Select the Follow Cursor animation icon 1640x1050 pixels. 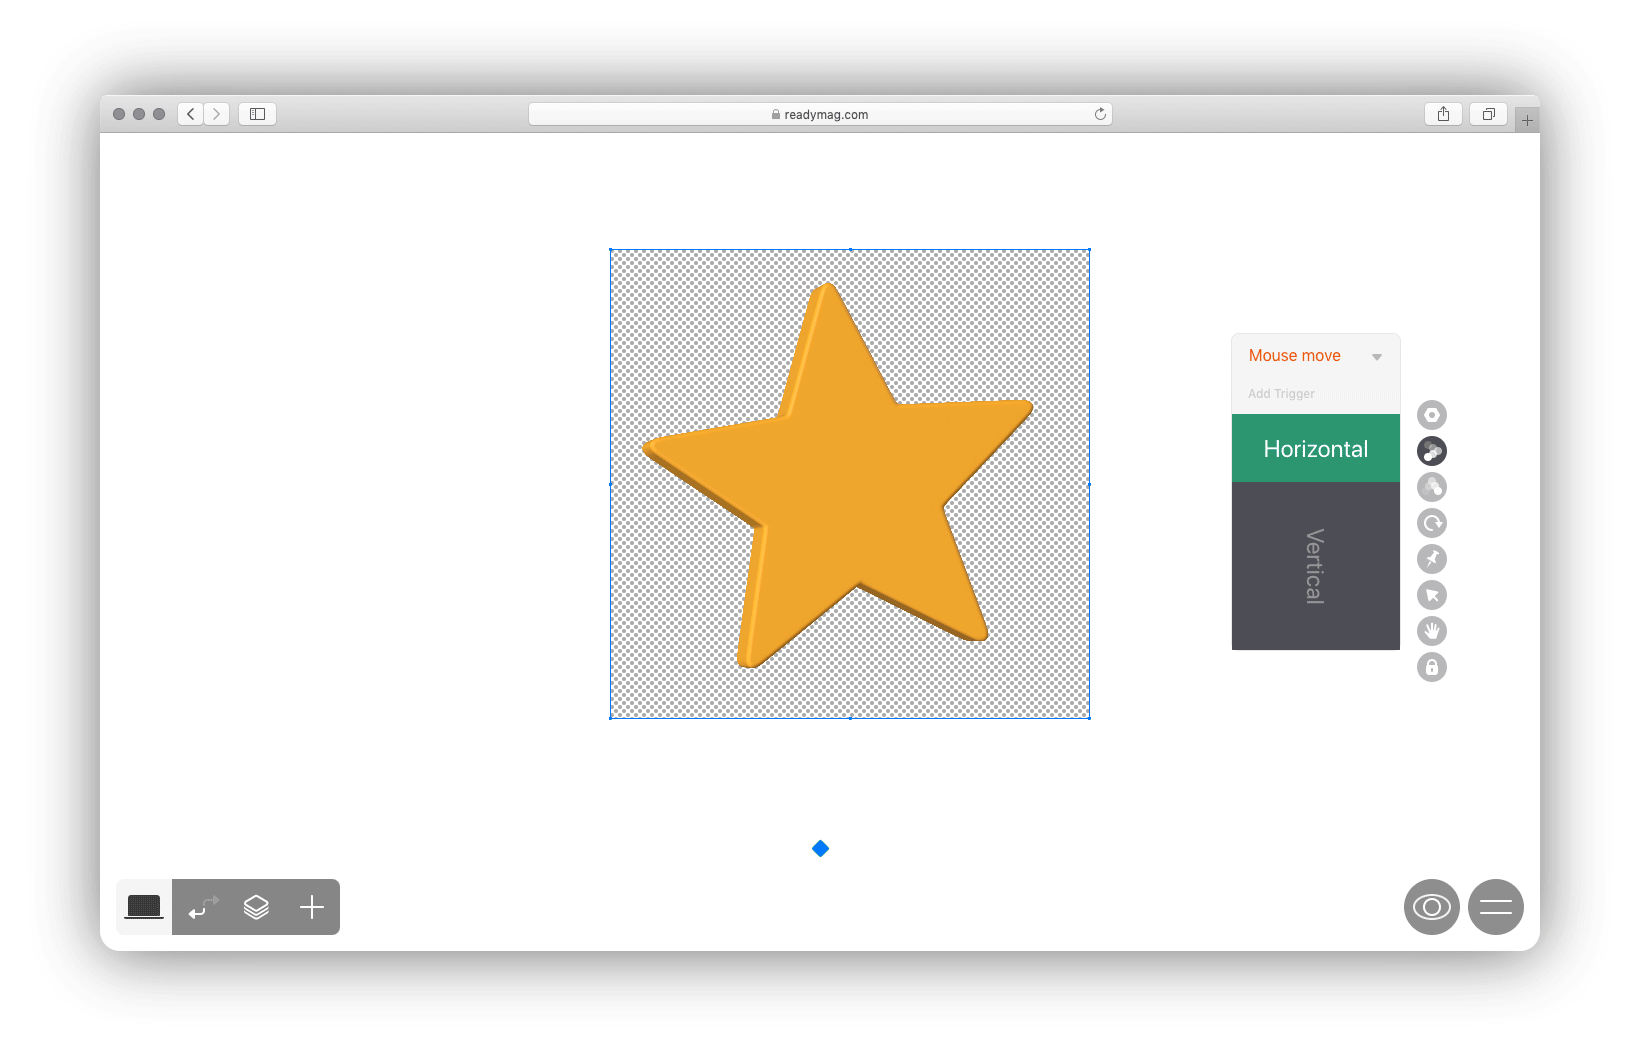pyautogui.click(x=1432, y=594)
